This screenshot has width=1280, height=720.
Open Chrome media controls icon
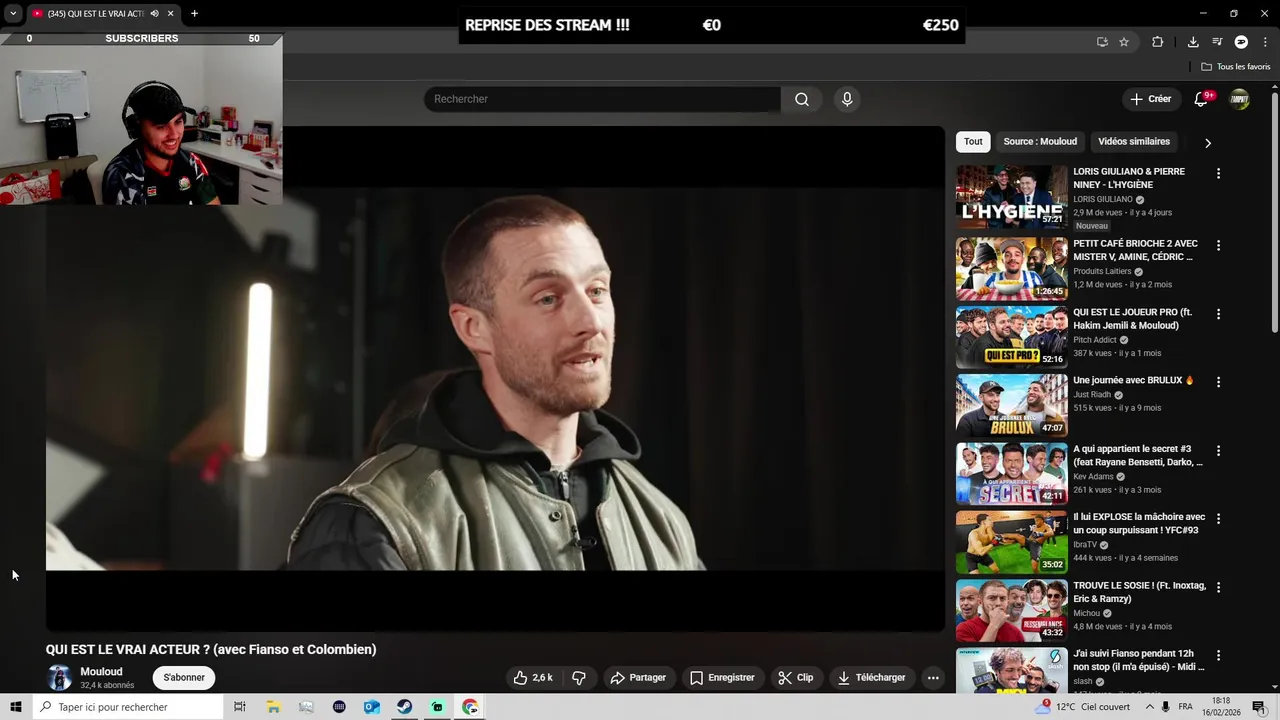coord(1217,42)
